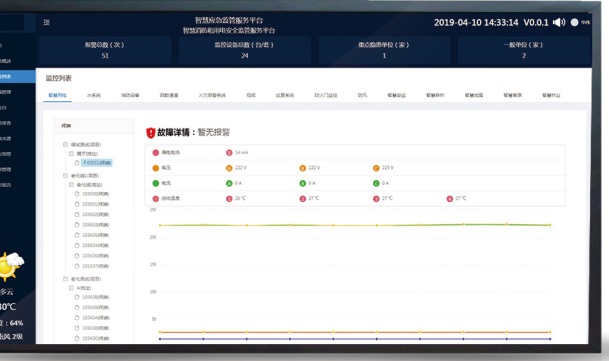This screenshot has height=361, width=609.
Task: Switch to the 火灾报警系统 tab
Action: coord(212,95)
